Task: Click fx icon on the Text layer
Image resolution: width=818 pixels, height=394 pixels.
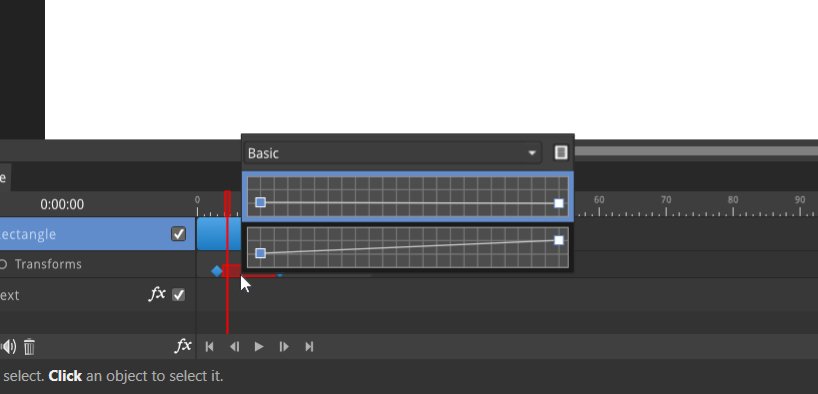Action: click(x=157, y=294)
